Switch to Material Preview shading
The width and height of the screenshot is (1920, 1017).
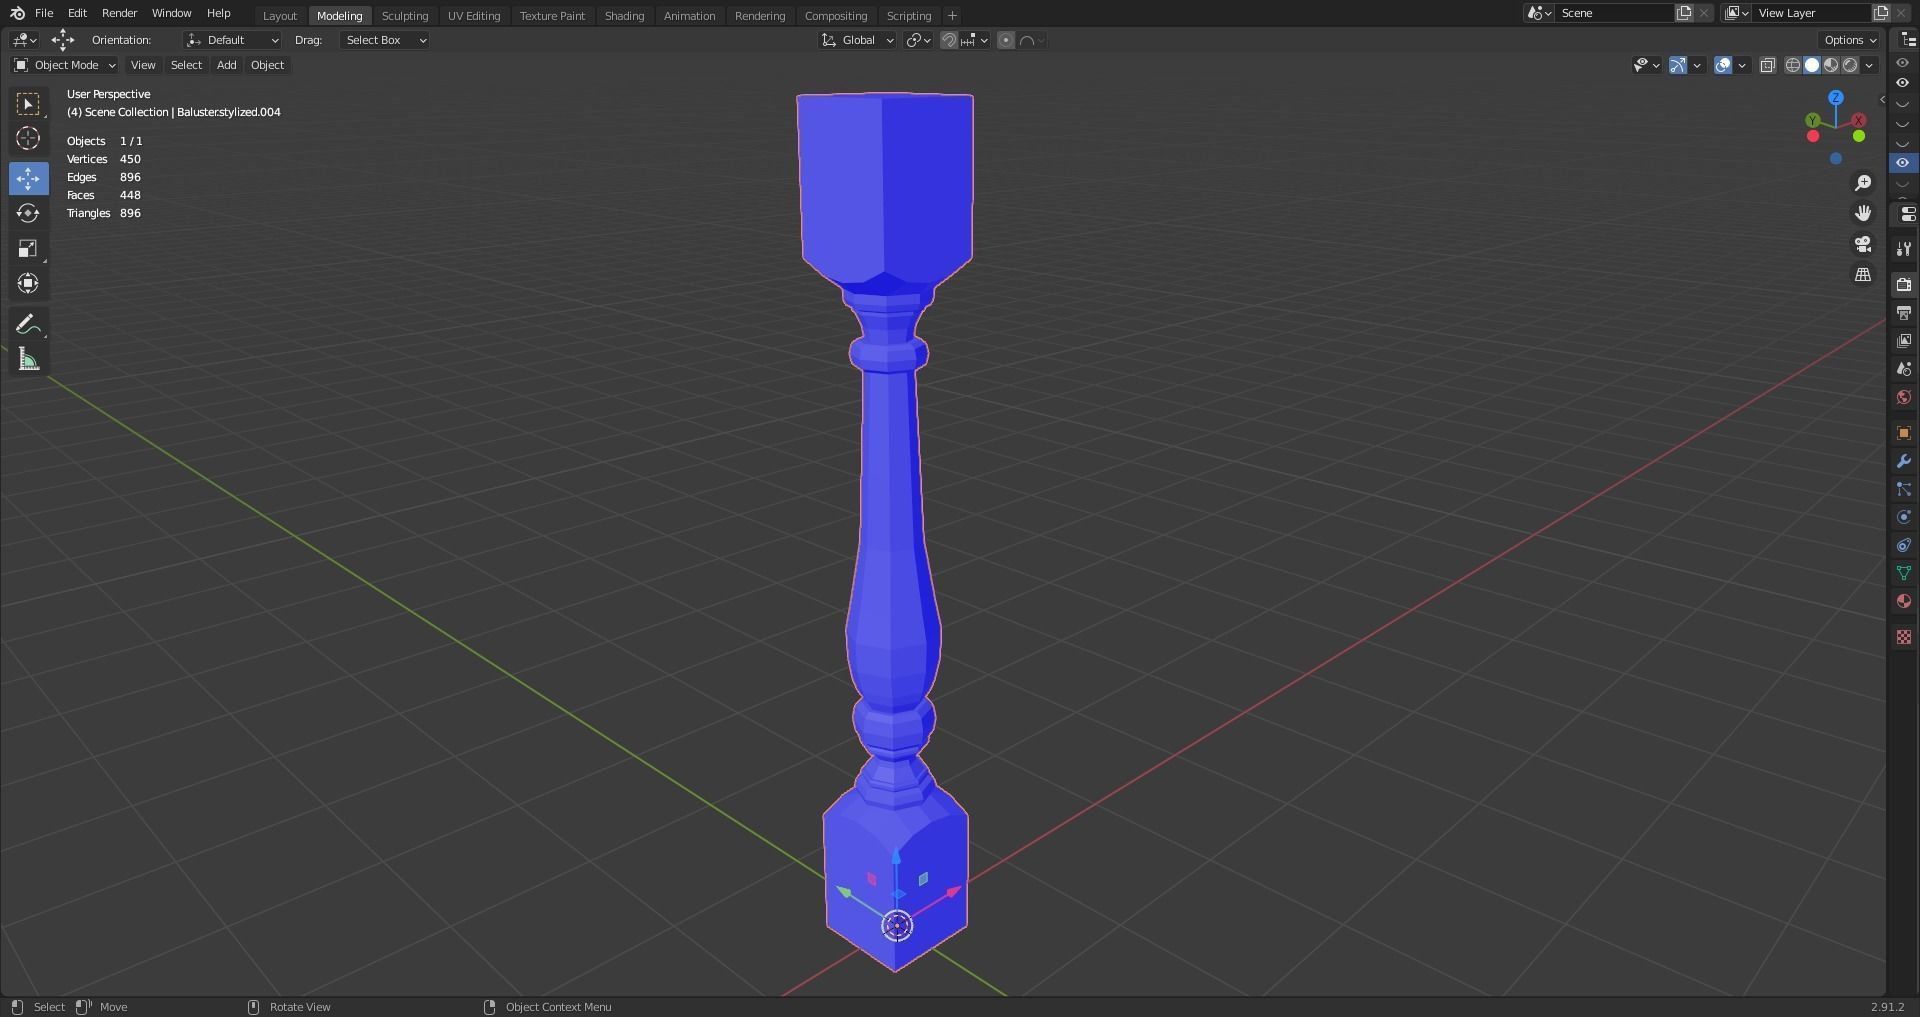click(1831, 65)
